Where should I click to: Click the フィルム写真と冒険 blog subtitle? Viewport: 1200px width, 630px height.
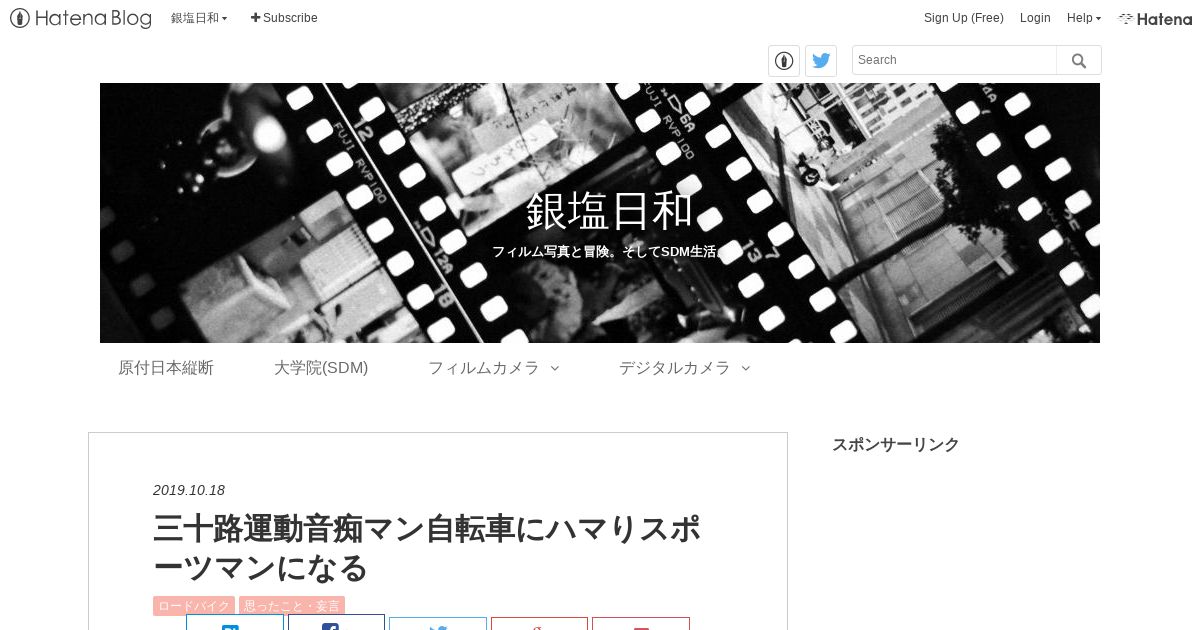[x=609, y=252]
